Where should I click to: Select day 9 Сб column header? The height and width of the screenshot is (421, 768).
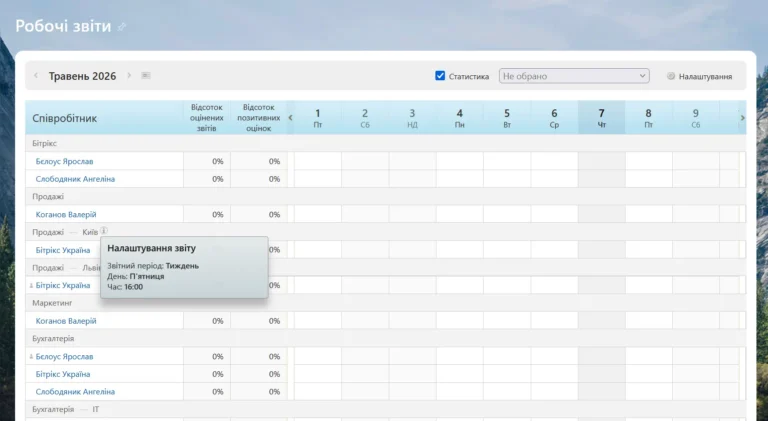(x=696, y=117)
